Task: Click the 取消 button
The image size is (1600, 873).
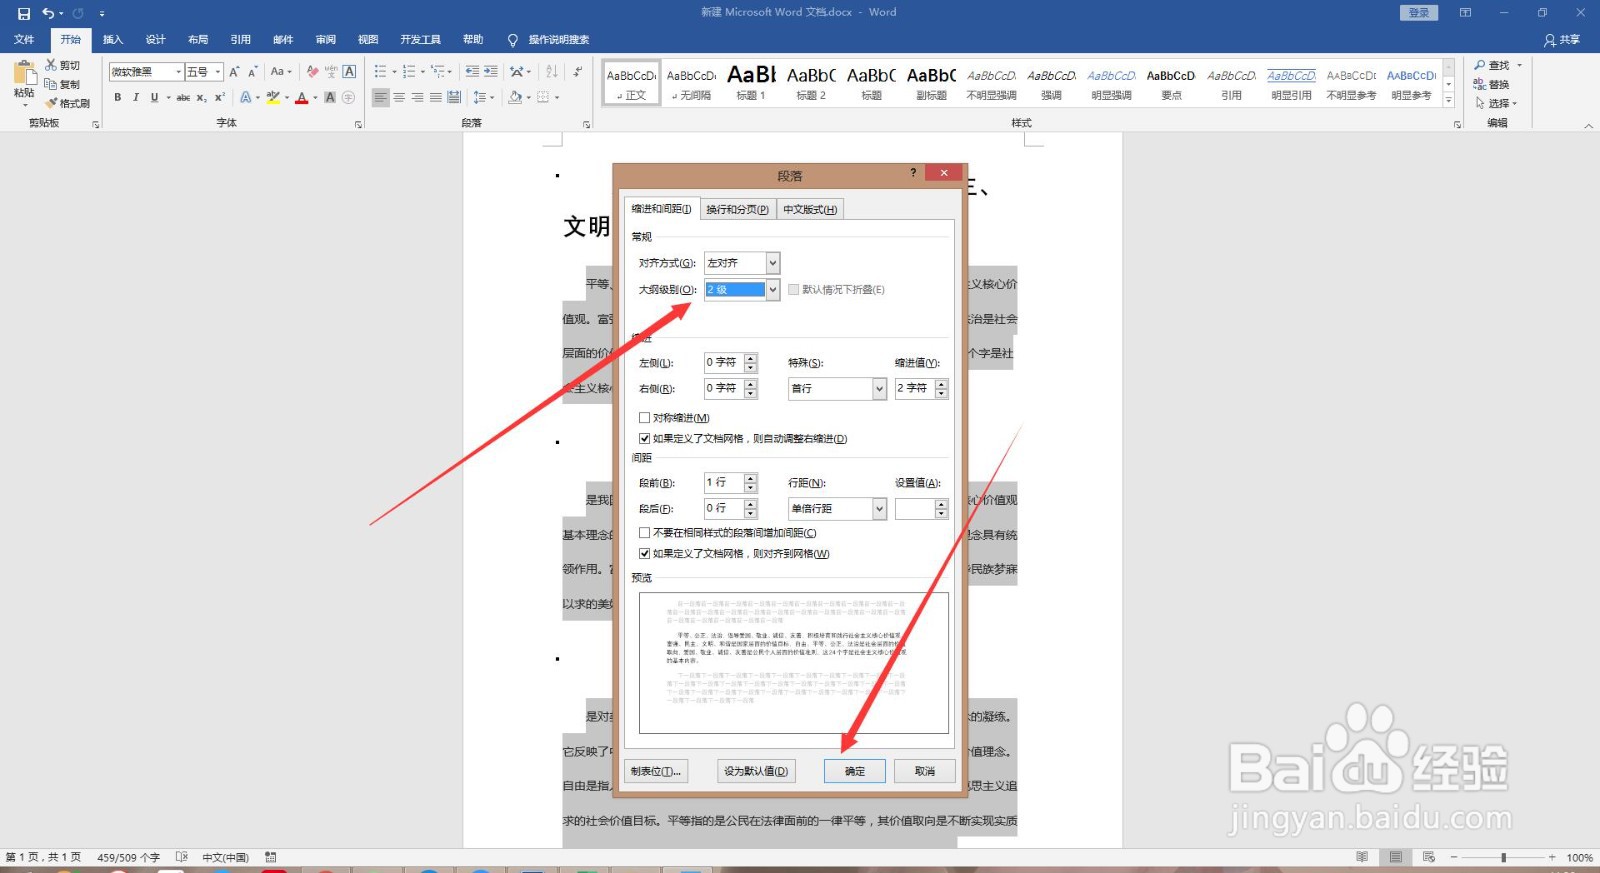Action: pyautogui.click(x=925, y=771)
